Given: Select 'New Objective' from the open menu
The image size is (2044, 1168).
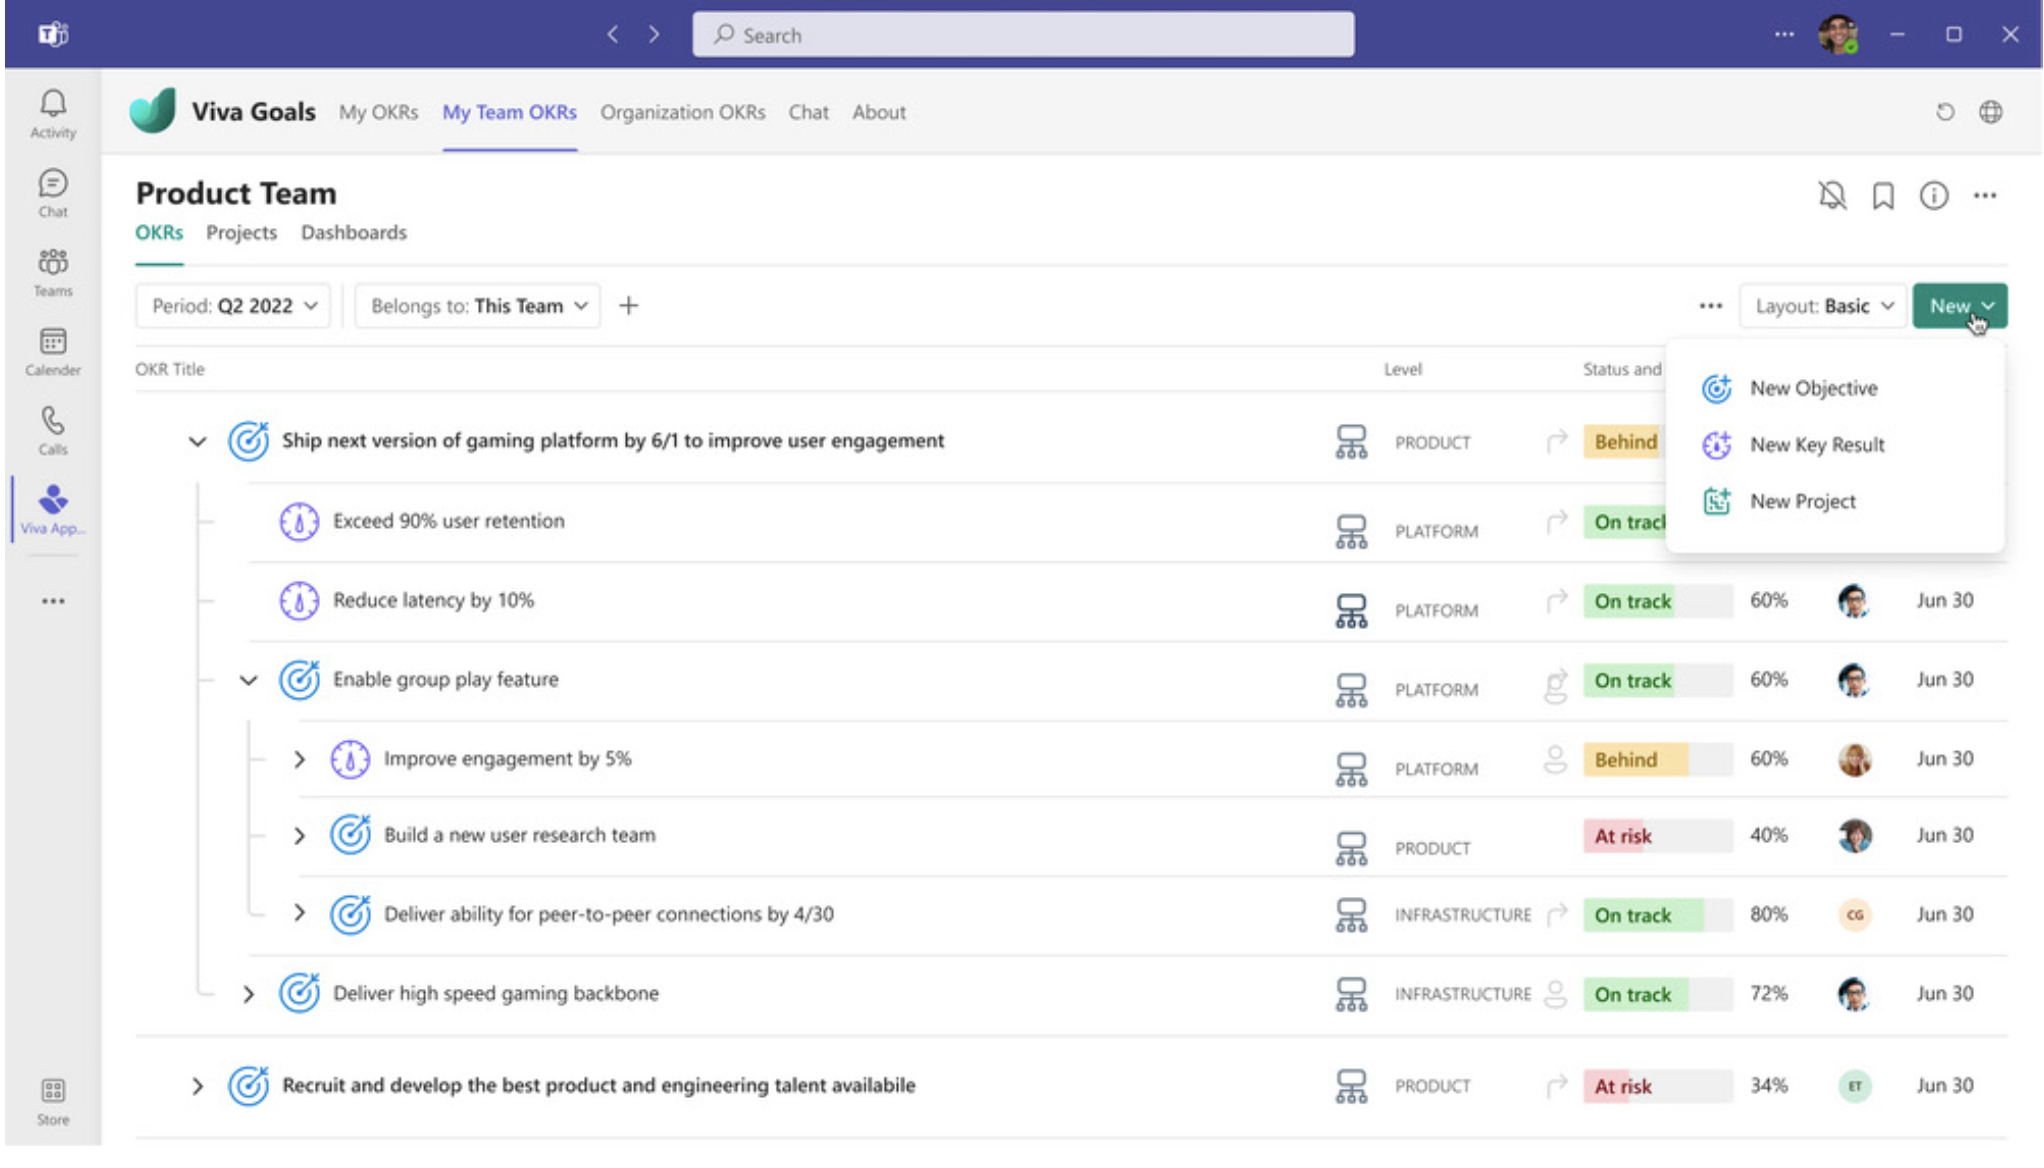Looking at the screenshot, I should coord(1814,388).
